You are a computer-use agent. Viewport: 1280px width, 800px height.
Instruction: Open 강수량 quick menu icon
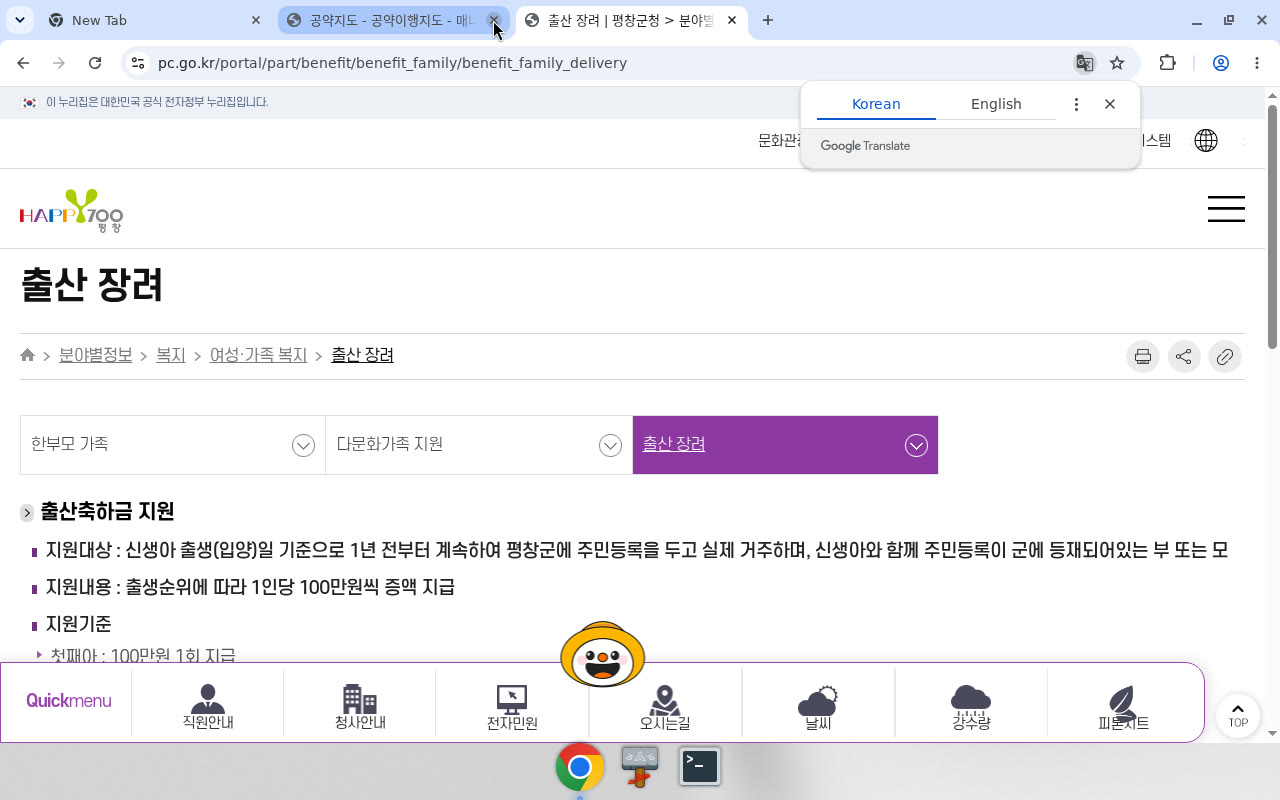tap(971, 707)
